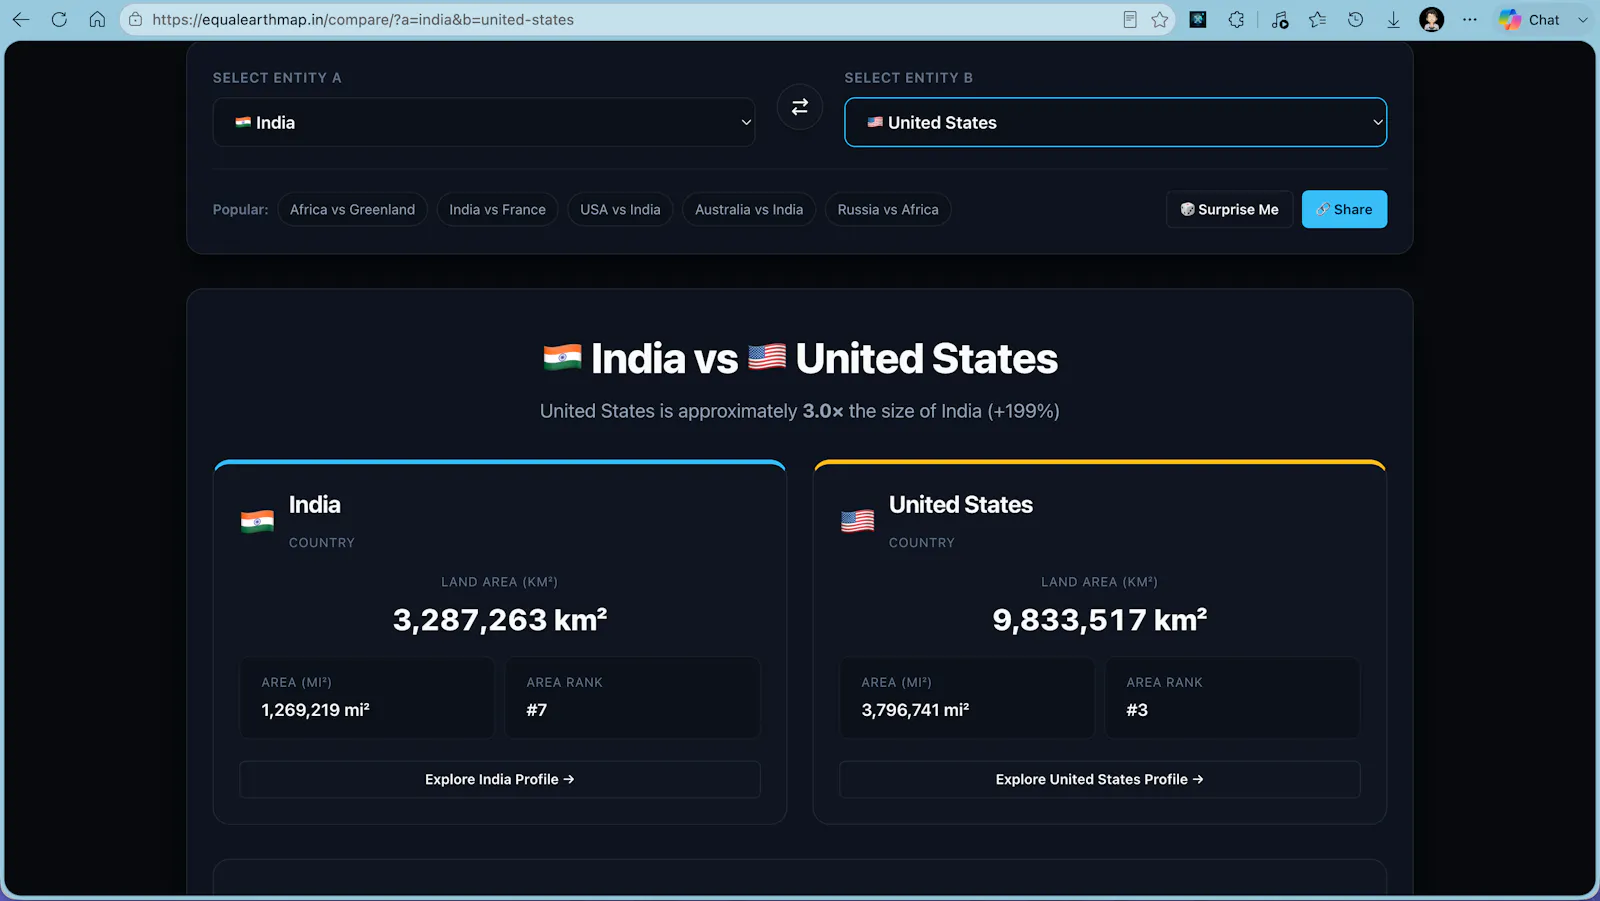This screenshot has width=1600, height=901.
Task: Open the dark square extension icon
Action: pyautogui.click(x=1198, y=20)
